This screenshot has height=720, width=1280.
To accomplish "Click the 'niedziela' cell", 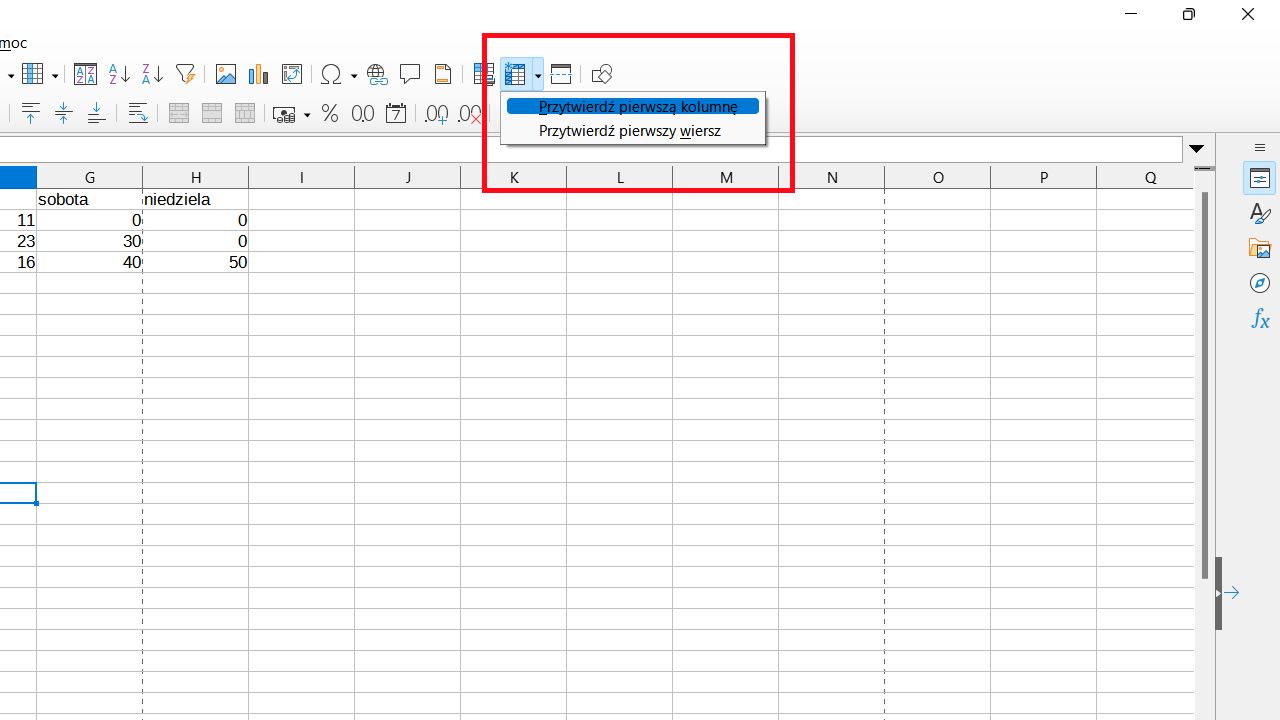I will [196, 199].
